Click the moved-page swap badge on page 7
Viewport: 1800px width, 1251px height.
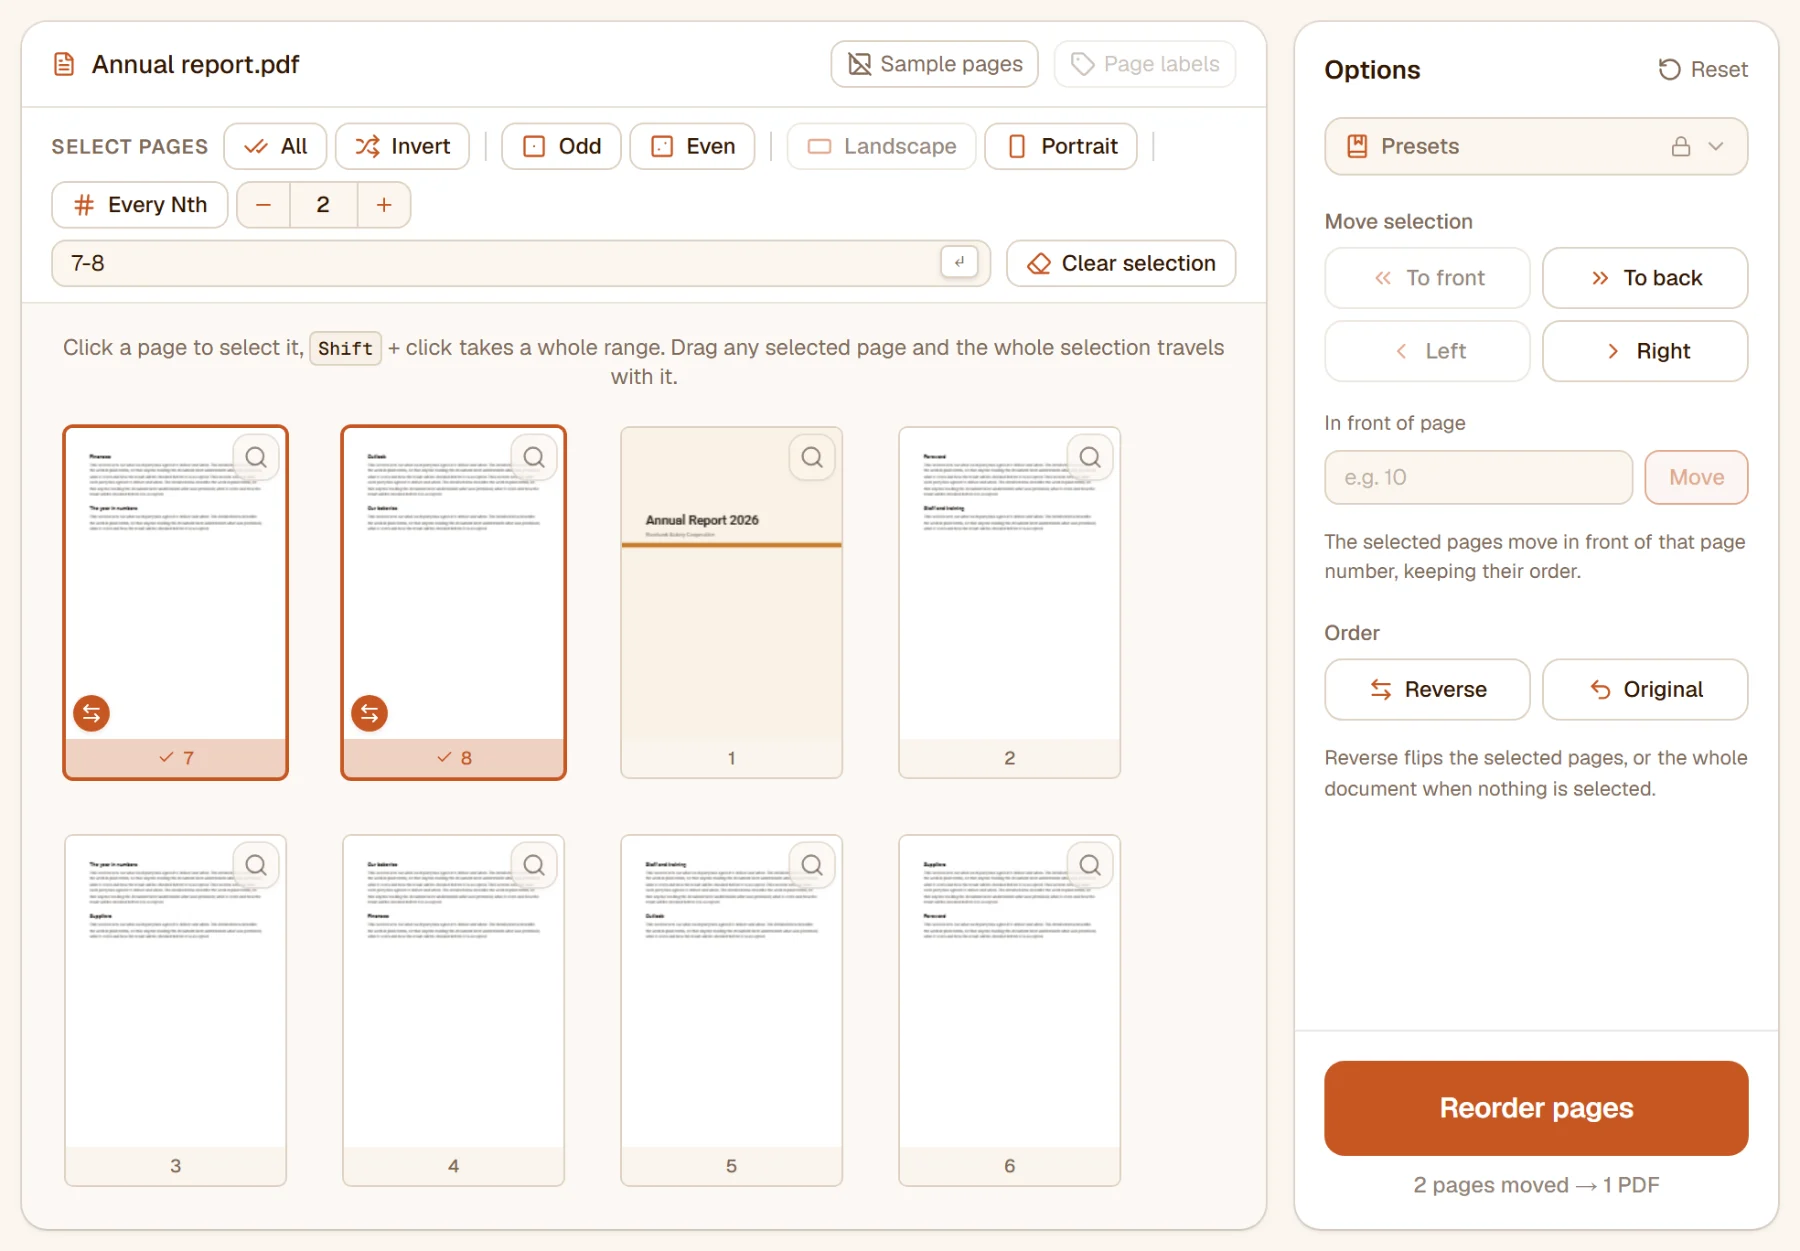[91, 713]
